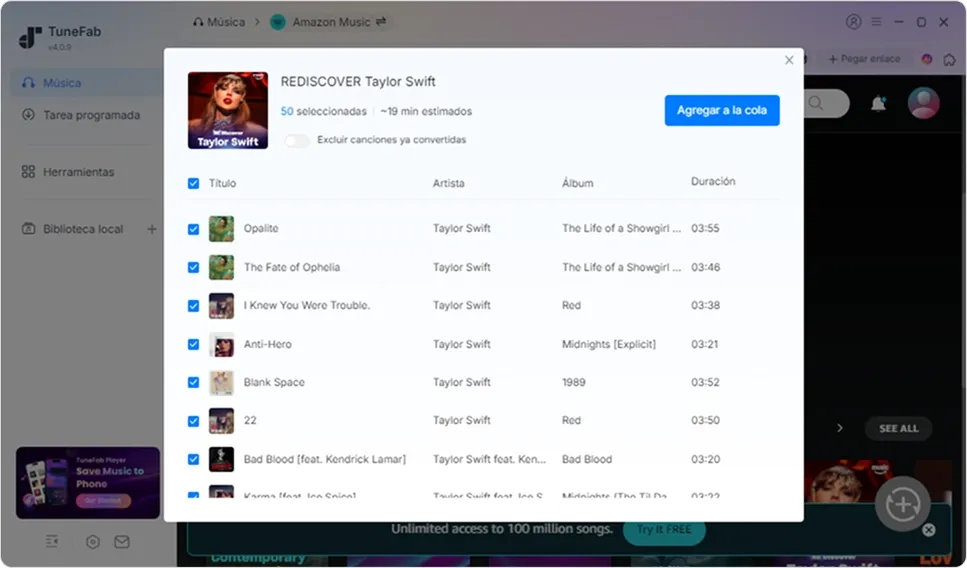Open the user account icon in title bar
967x568 pixels.
coord(853,22)
